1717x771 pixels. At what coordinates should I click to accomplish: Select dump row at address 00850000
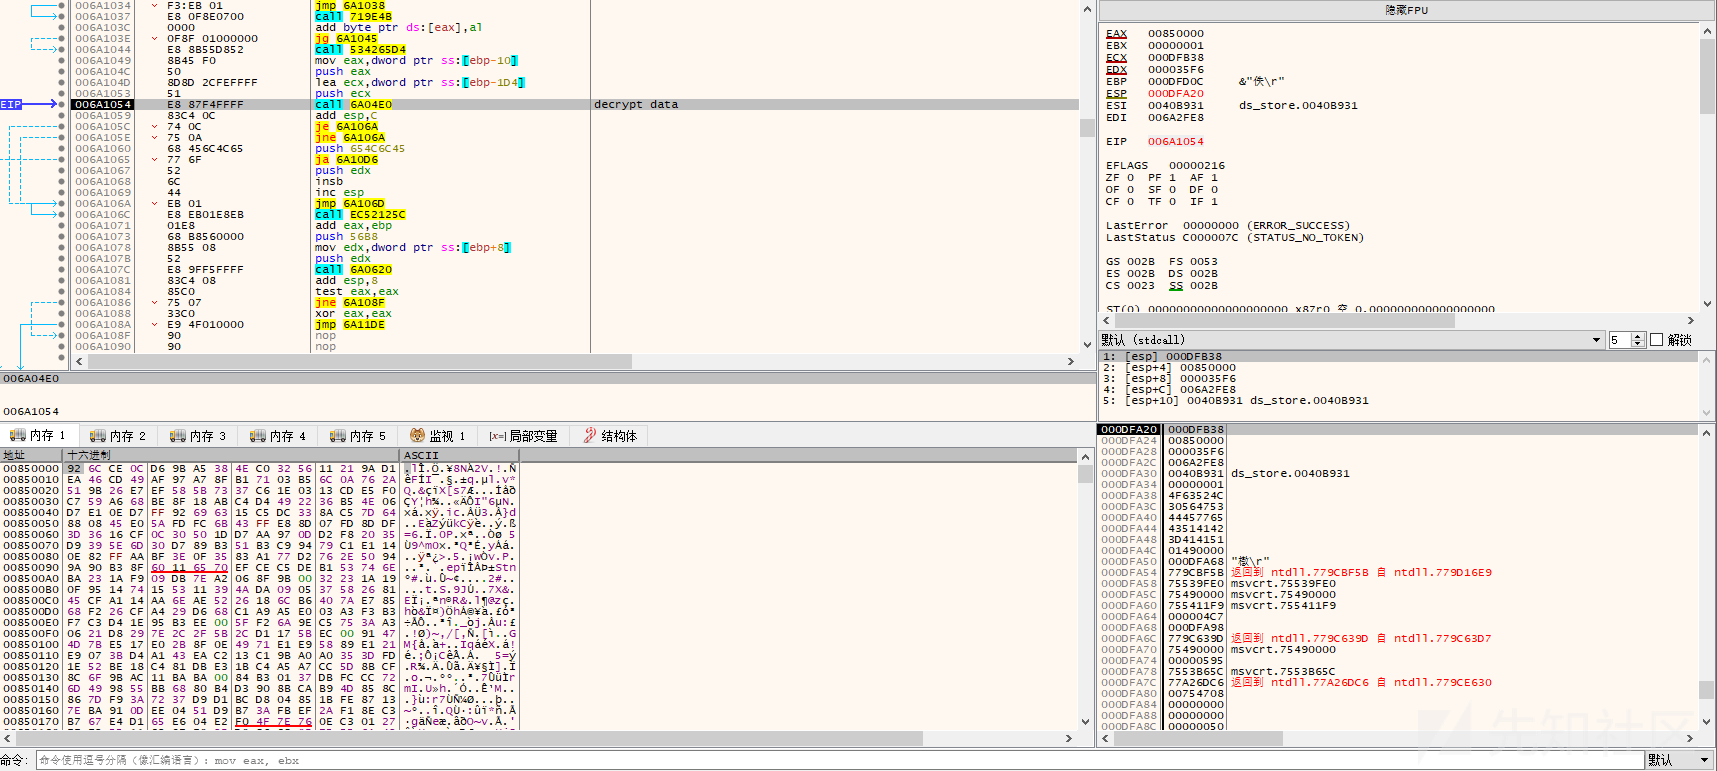click(260, 468)
